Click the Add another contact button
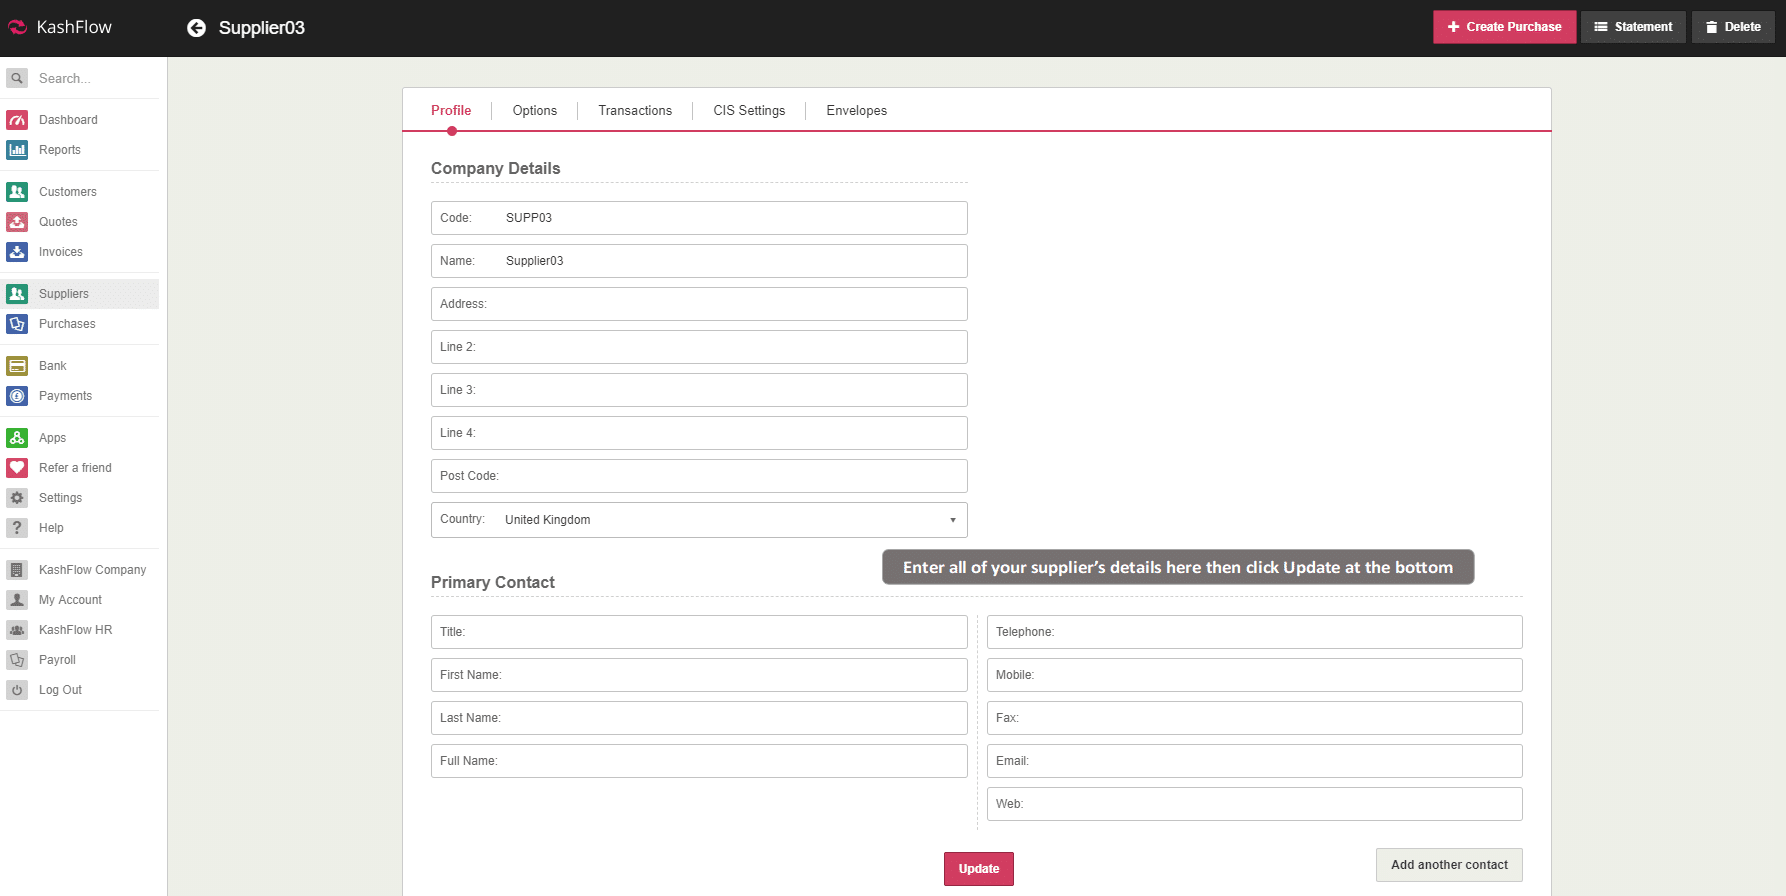This screenshot has height=896, width=1786. click(x=1449, y=865)
